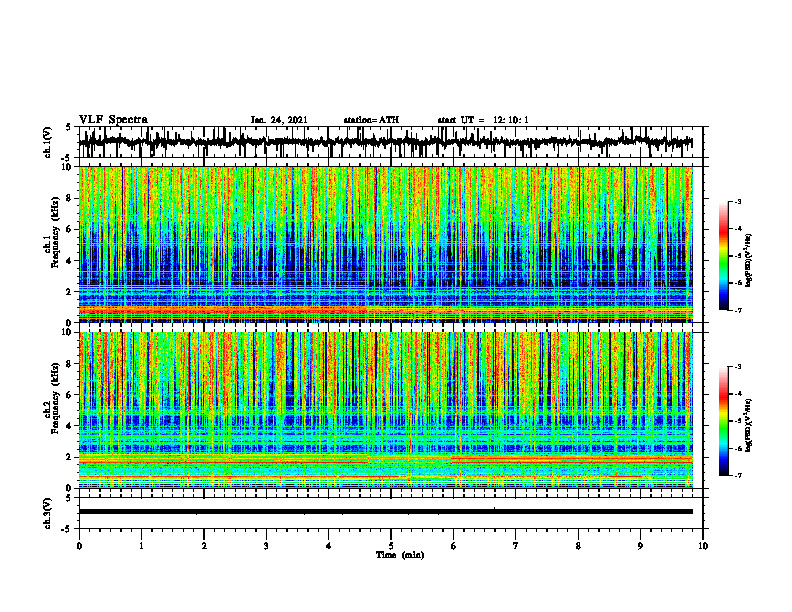This screenshot has height=612, width=792.
Task: Click inside the ch.2 spectrogram panel
Action: tap(385, 410)
